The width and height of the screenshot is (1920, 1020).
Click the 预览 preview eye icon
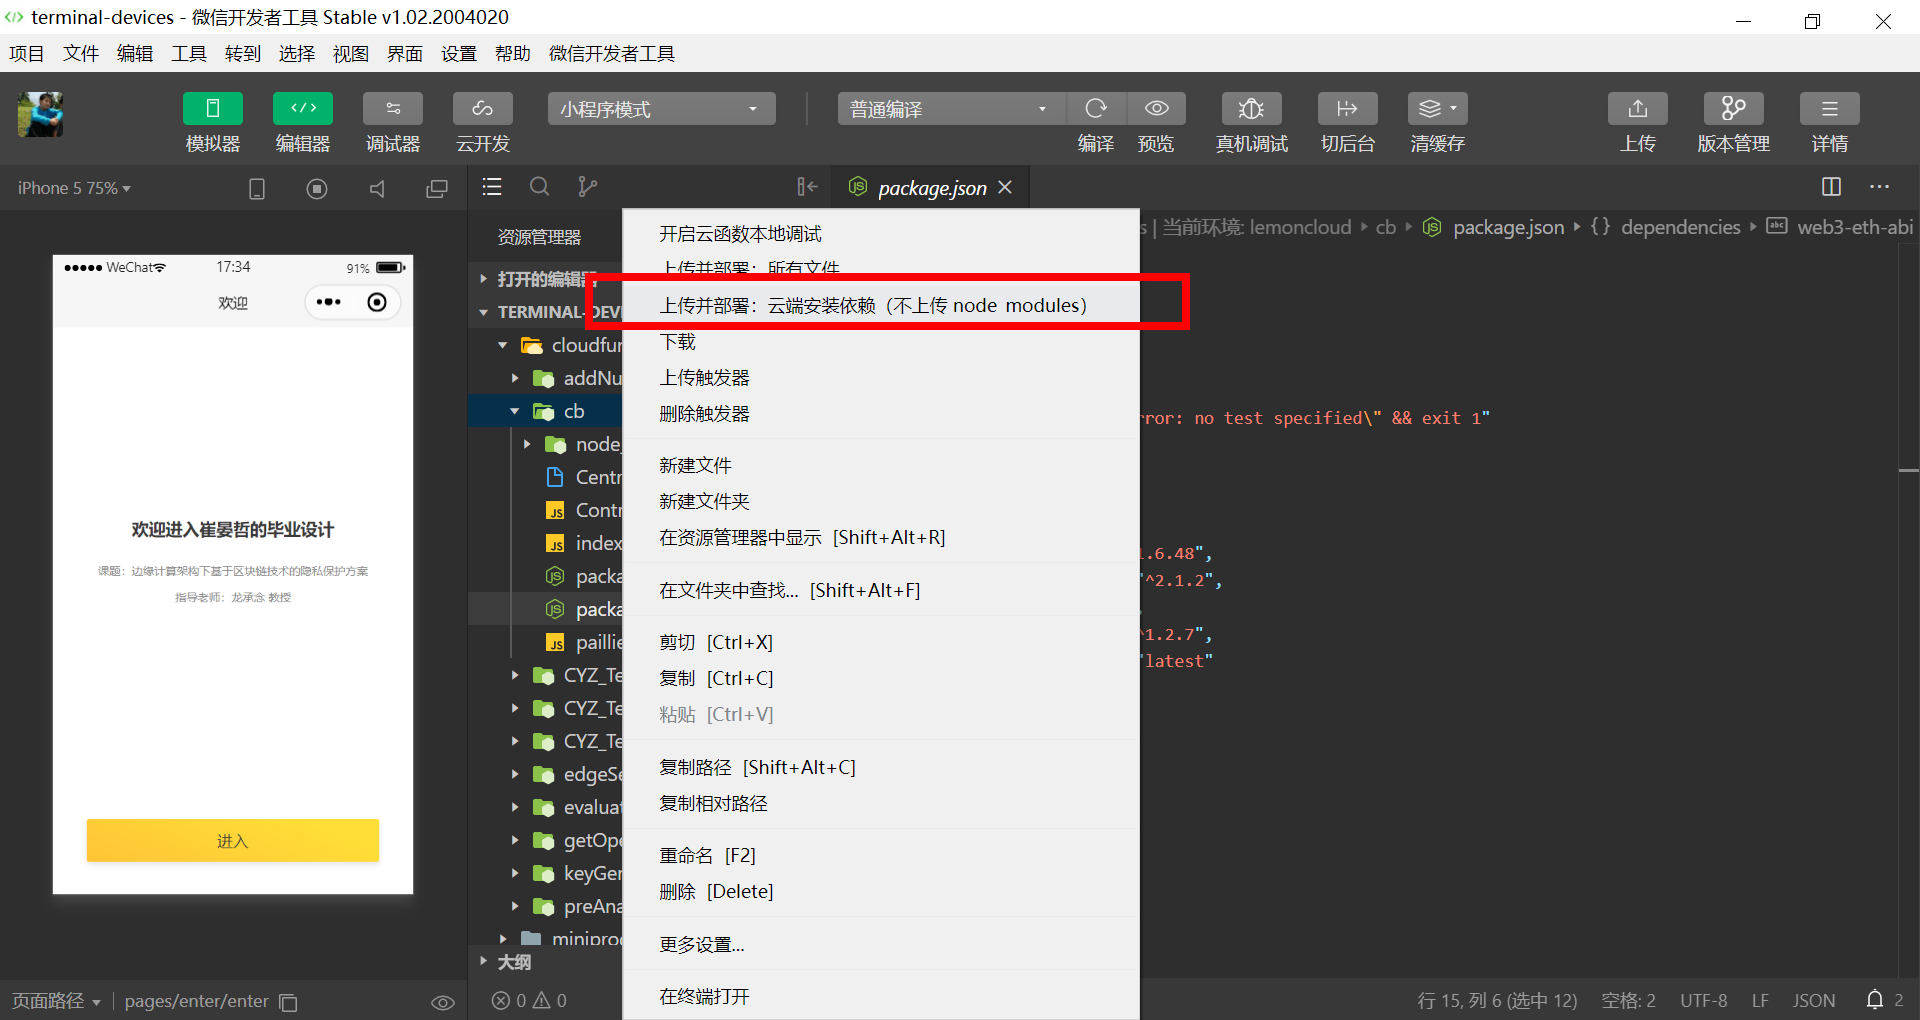(x=1156, y=109)
